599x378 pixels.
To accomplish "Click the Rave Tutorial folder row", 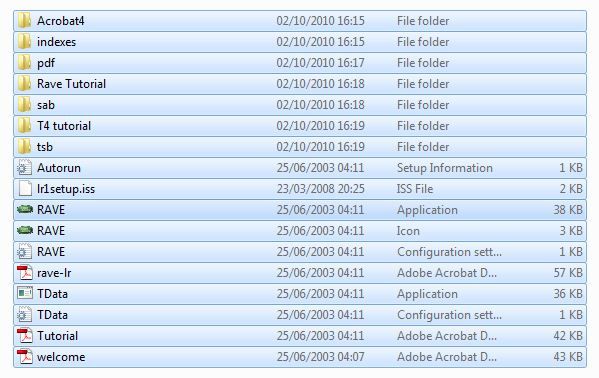I will [x=300, y=84].
